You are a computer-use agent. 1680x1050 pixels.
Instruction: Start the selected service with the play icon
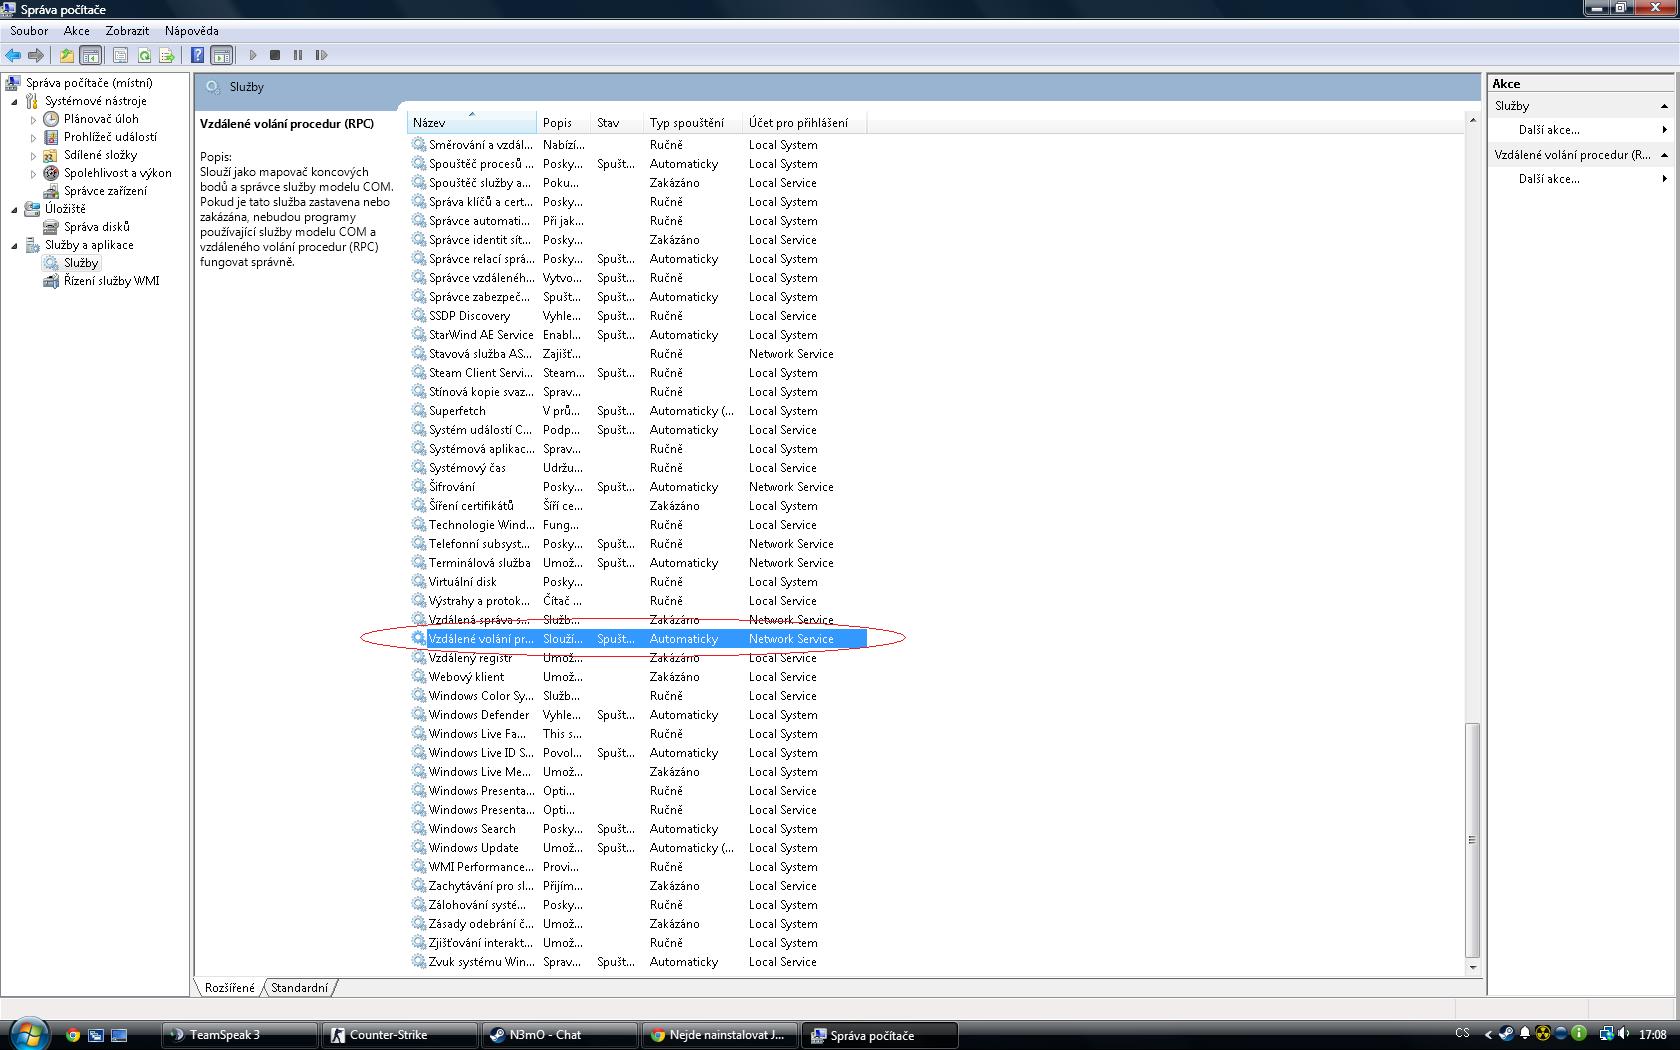point(253,55)
